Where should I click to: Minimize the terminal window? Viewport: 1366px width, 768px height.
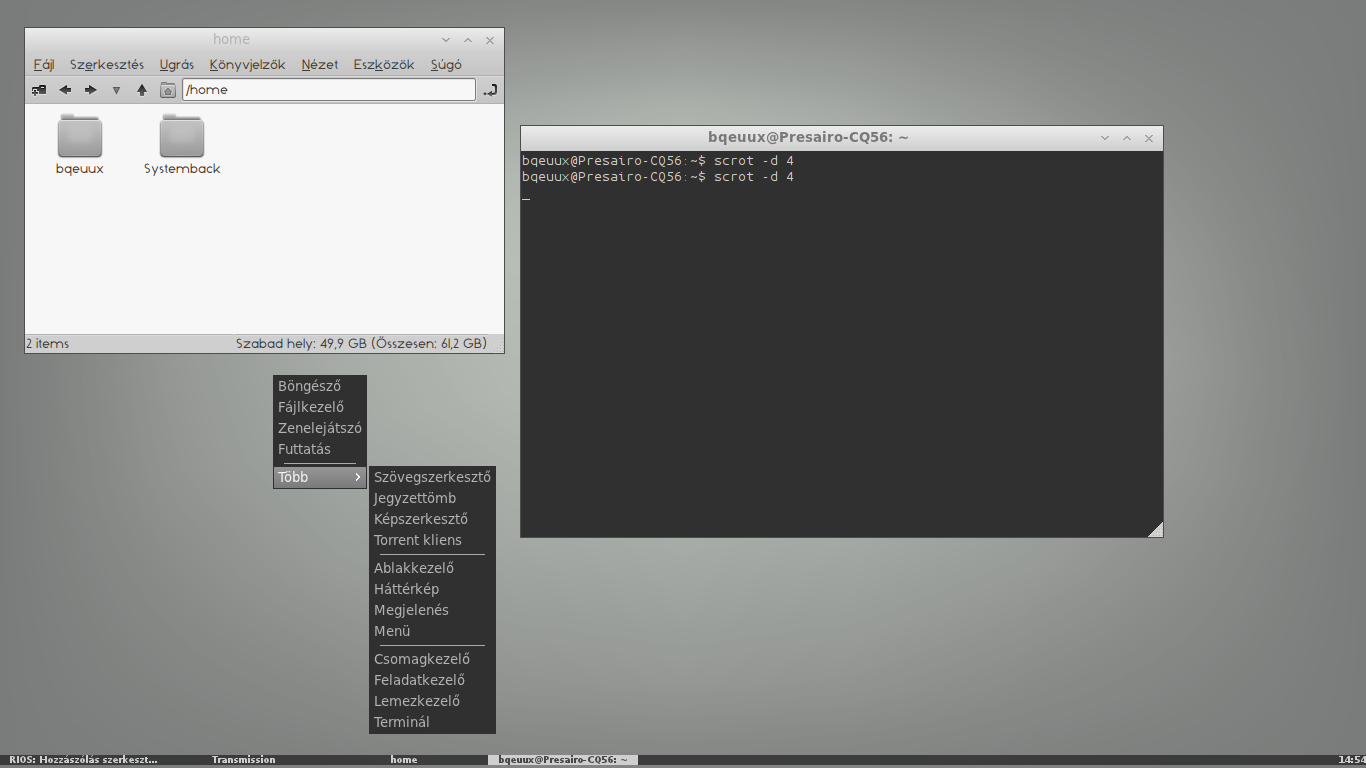[1105, 138]
